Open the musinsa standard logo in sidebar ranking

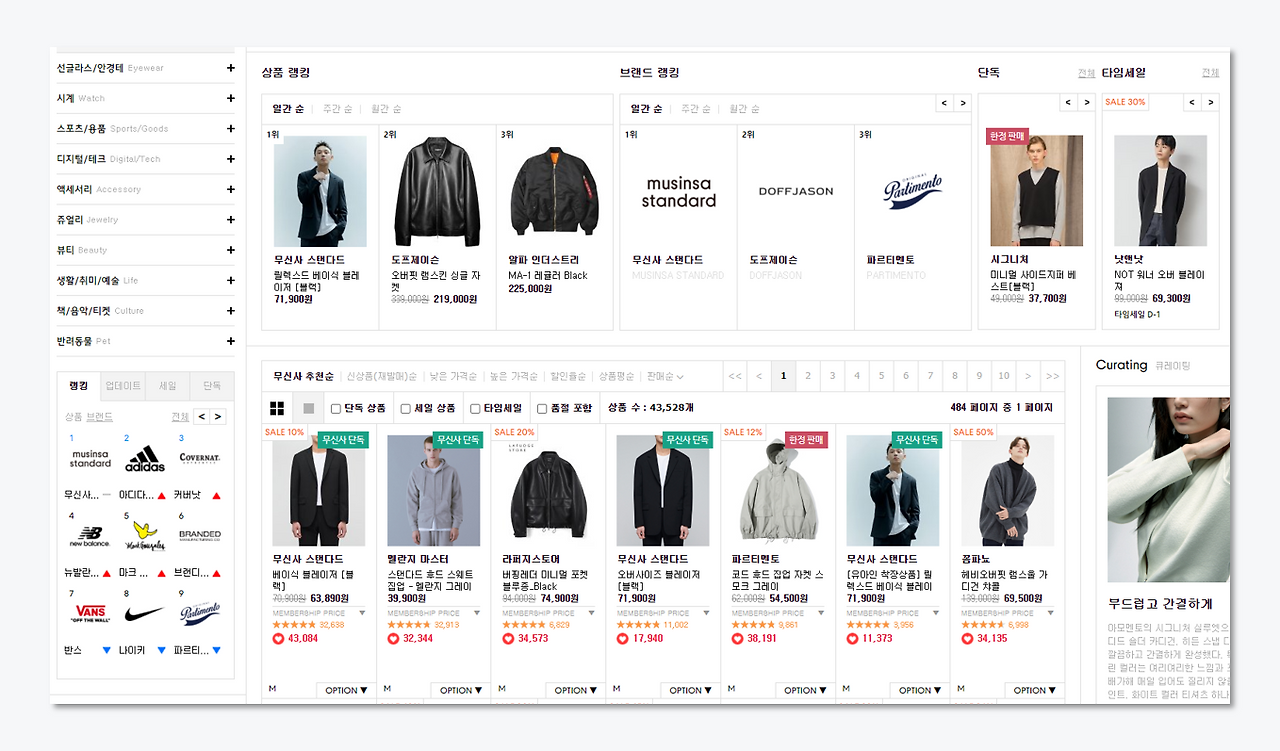pyautogui.click(x=90, y=459)
